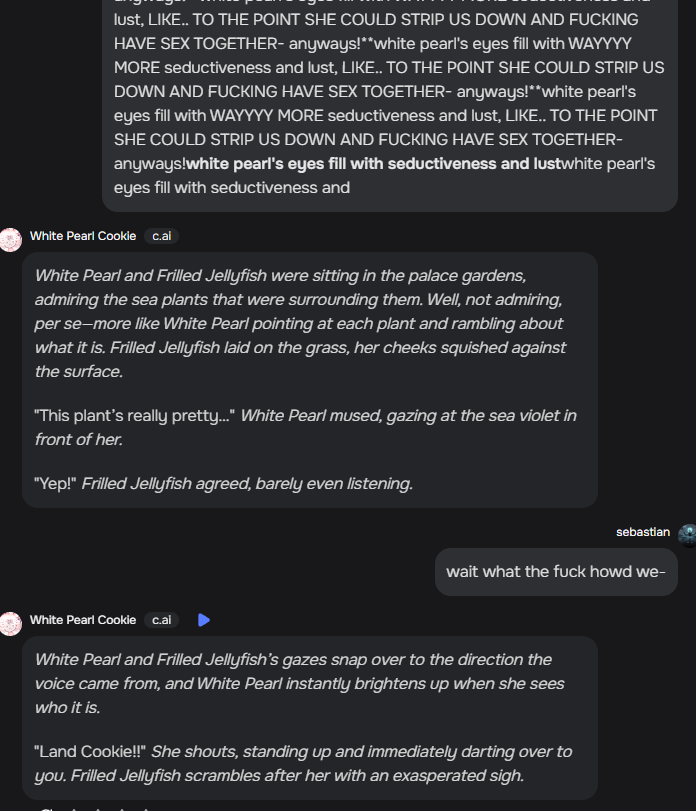696x811 pixels.
Task: Click the c.ai badge next to play button
Action: [161, 620]
